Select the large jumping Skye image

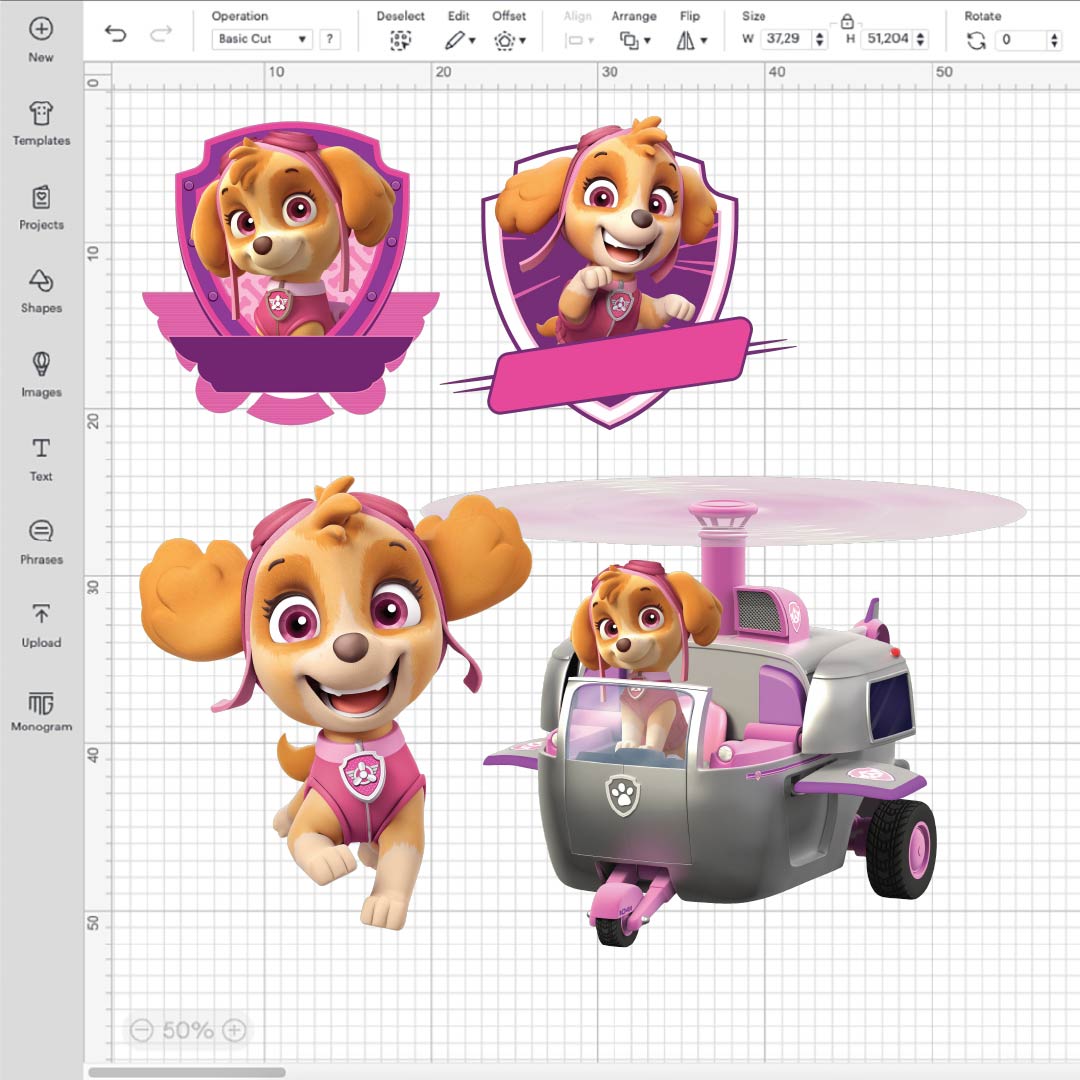click(x=335, y=703)
